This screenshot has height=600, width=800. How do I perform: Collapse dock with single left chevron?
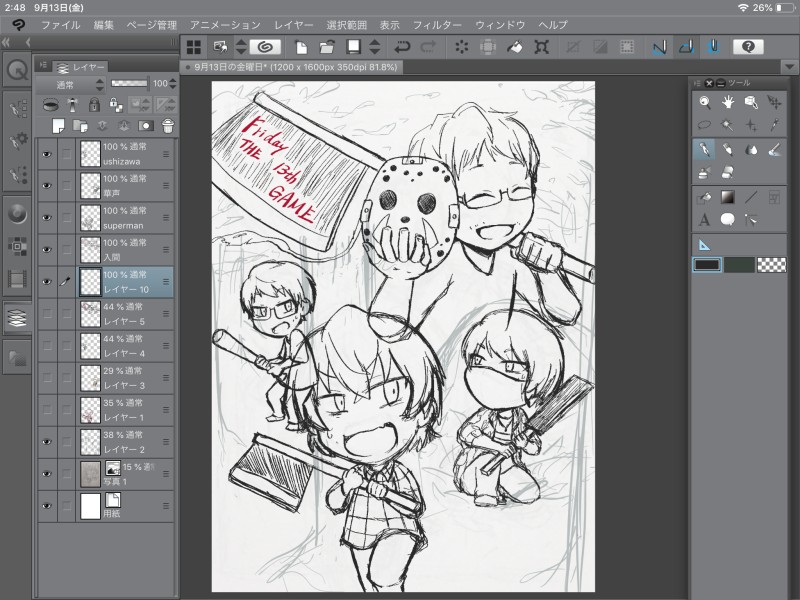click(x=28, y=42)
